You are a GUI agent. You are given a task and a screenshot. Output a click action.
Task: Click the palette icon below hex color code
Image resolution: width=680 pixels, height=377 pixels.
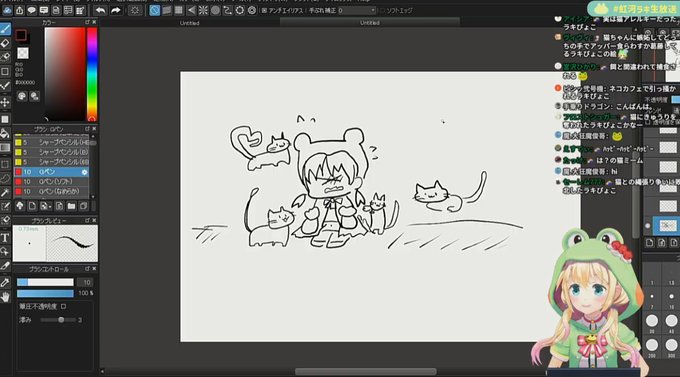[22, 96]
